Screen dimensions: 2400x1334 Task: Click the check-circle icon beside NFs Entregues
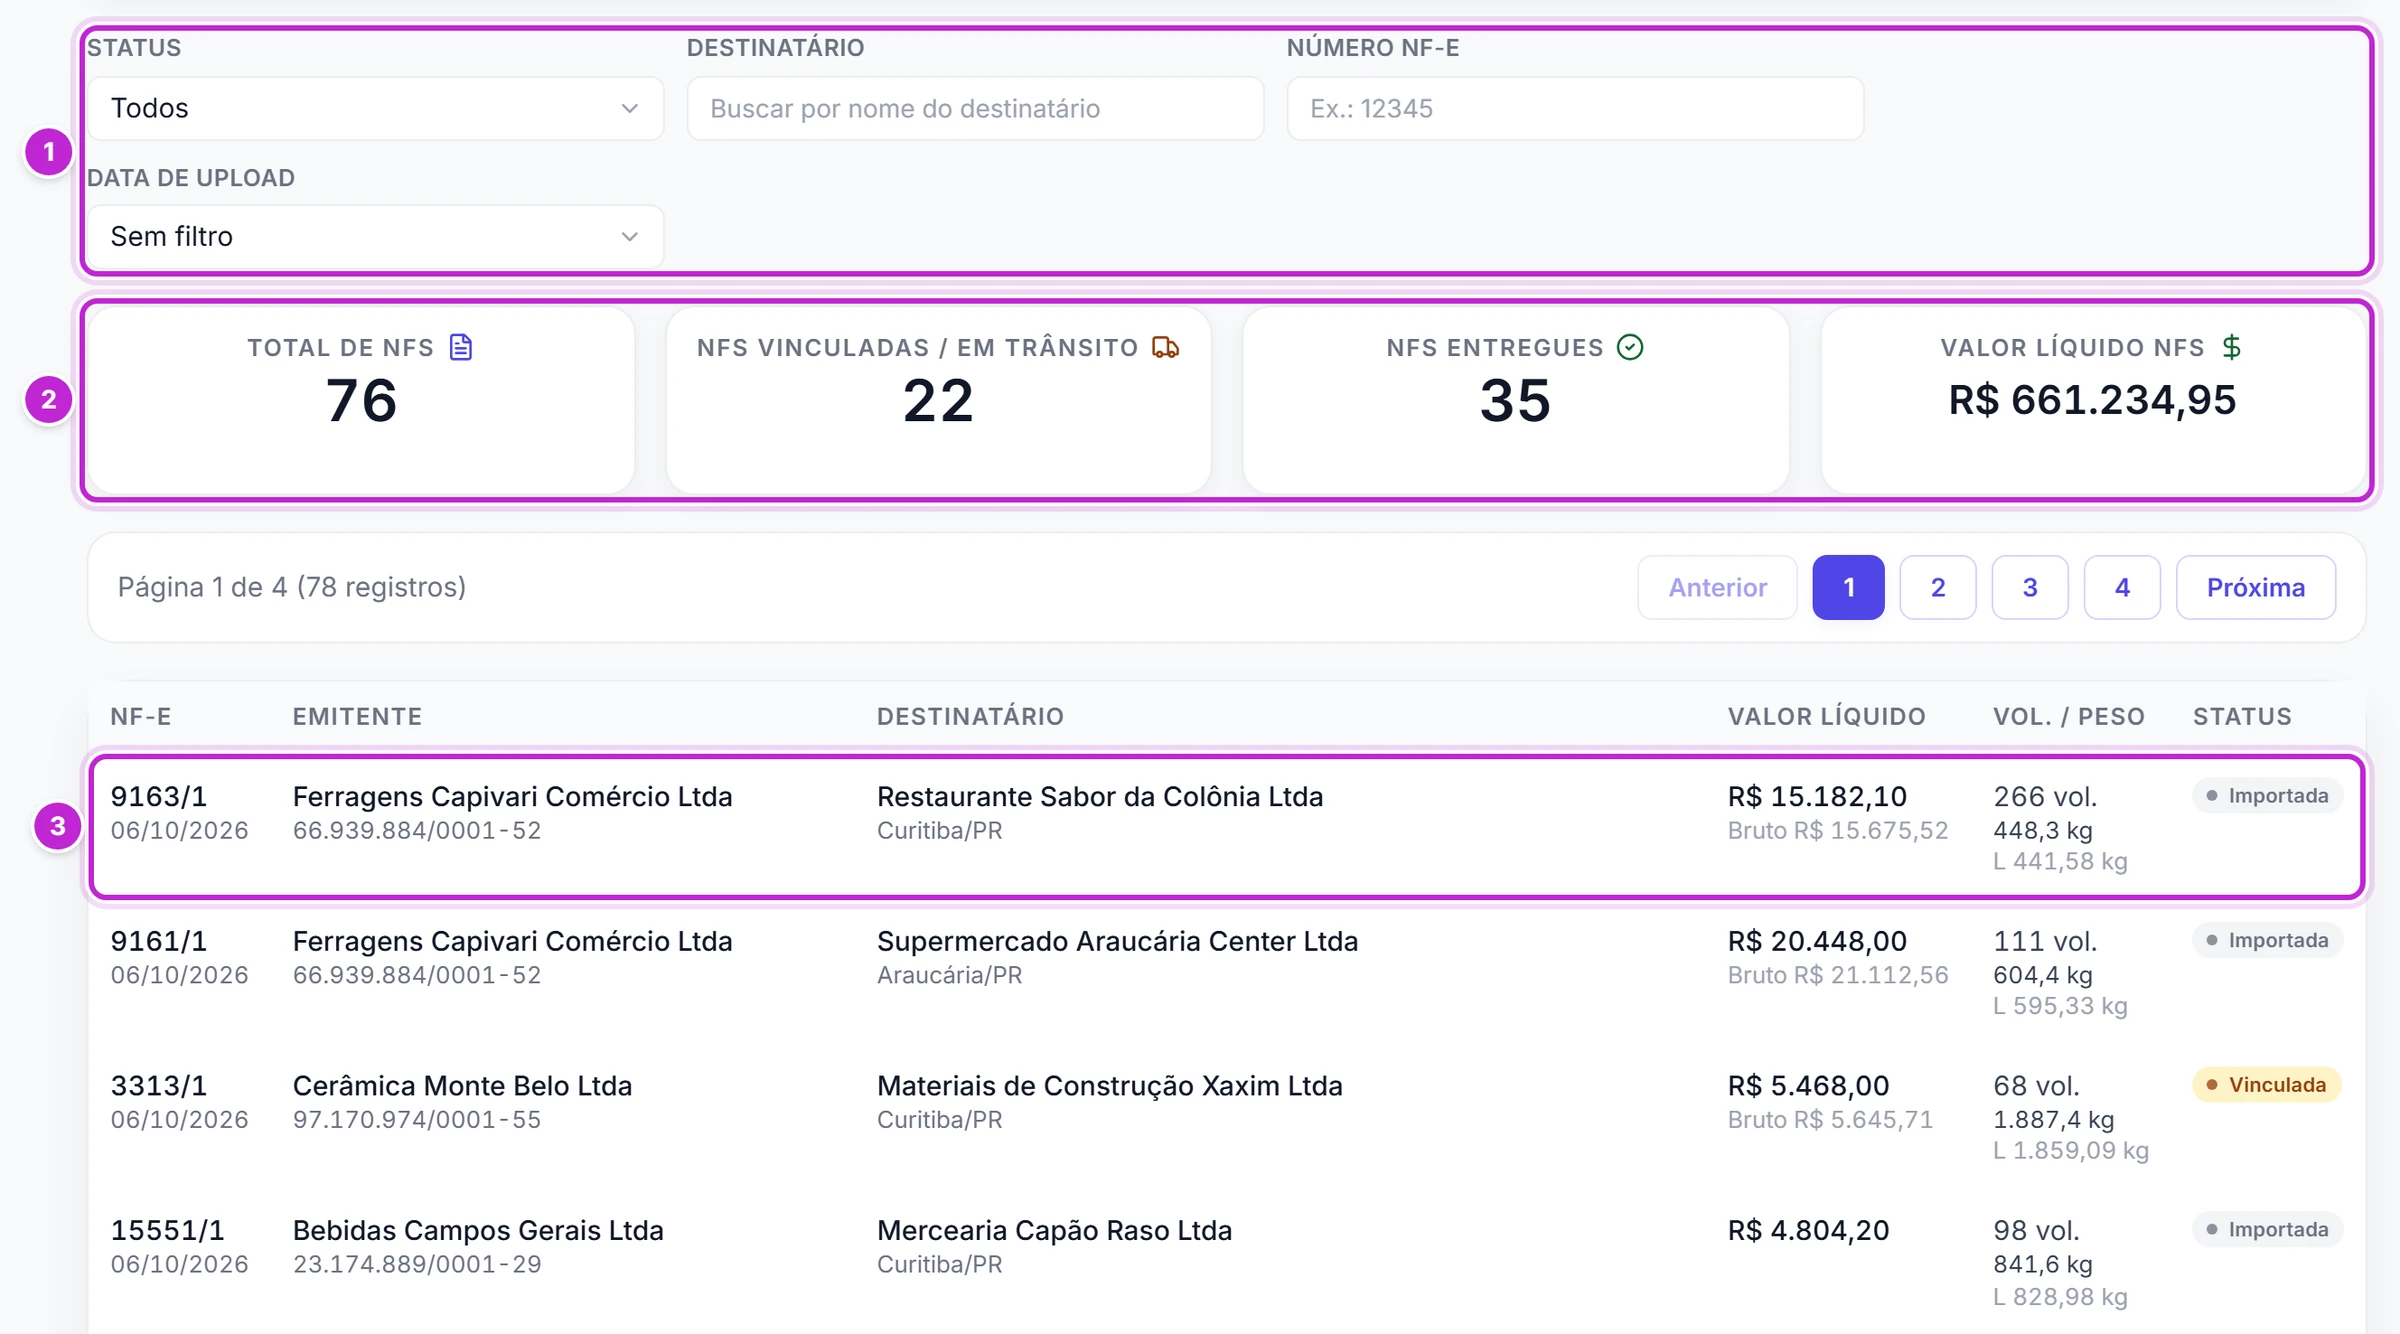[x=1630, y=347]
